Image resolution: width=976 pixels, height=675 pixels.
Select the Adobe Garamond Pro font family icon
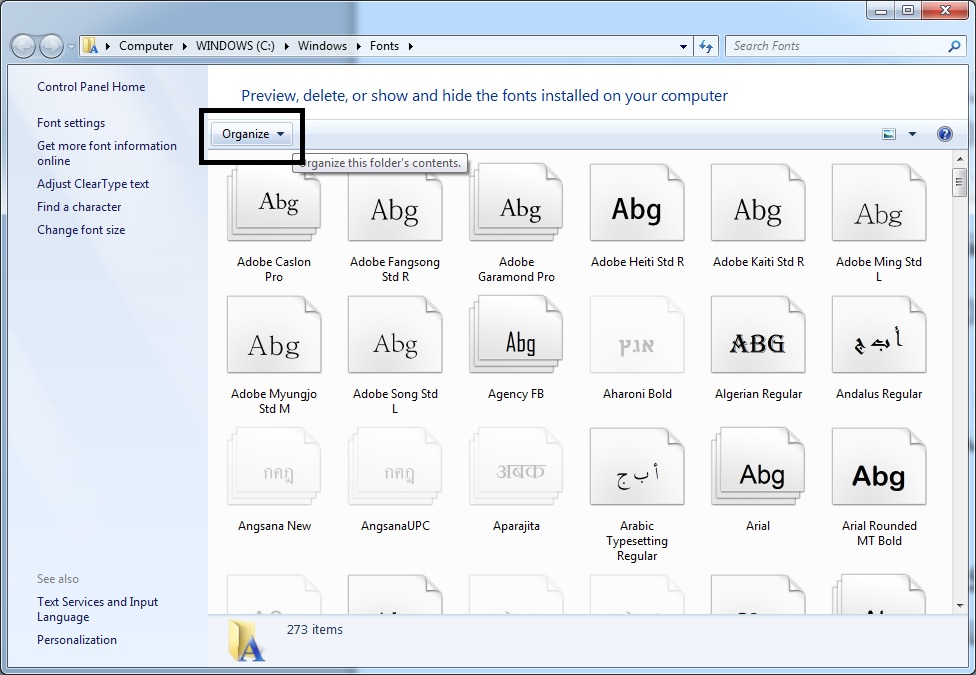516,202
